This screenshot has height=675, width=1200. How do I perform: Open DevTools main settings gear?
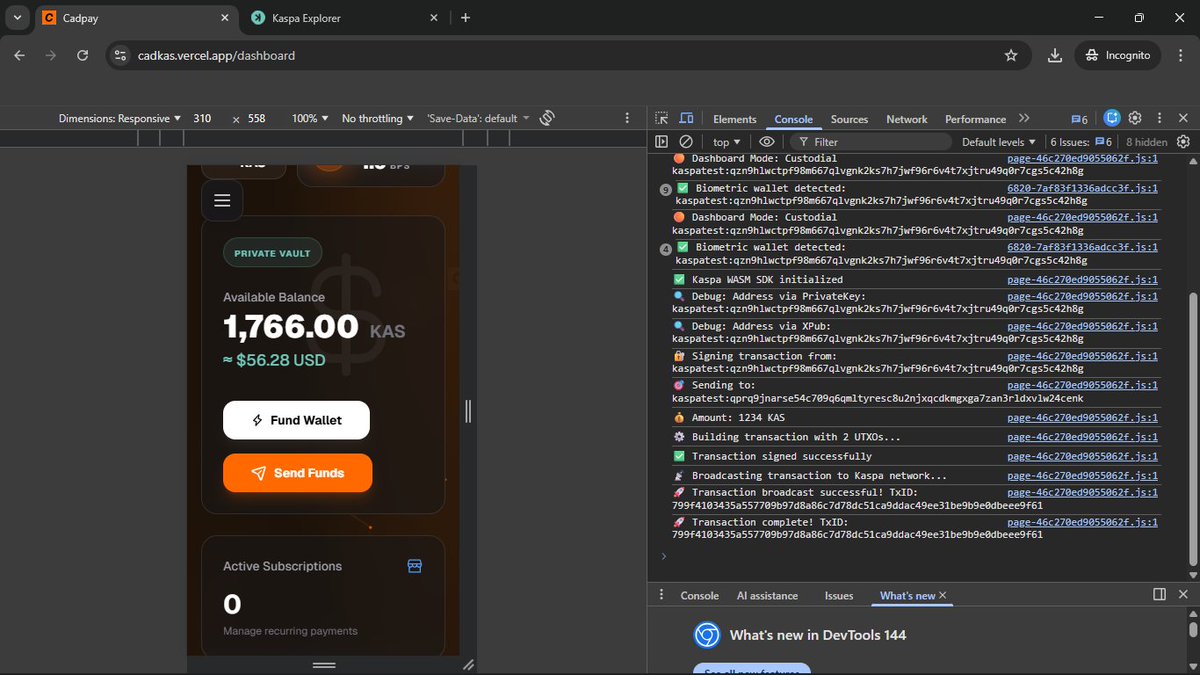click(1136, 118)
